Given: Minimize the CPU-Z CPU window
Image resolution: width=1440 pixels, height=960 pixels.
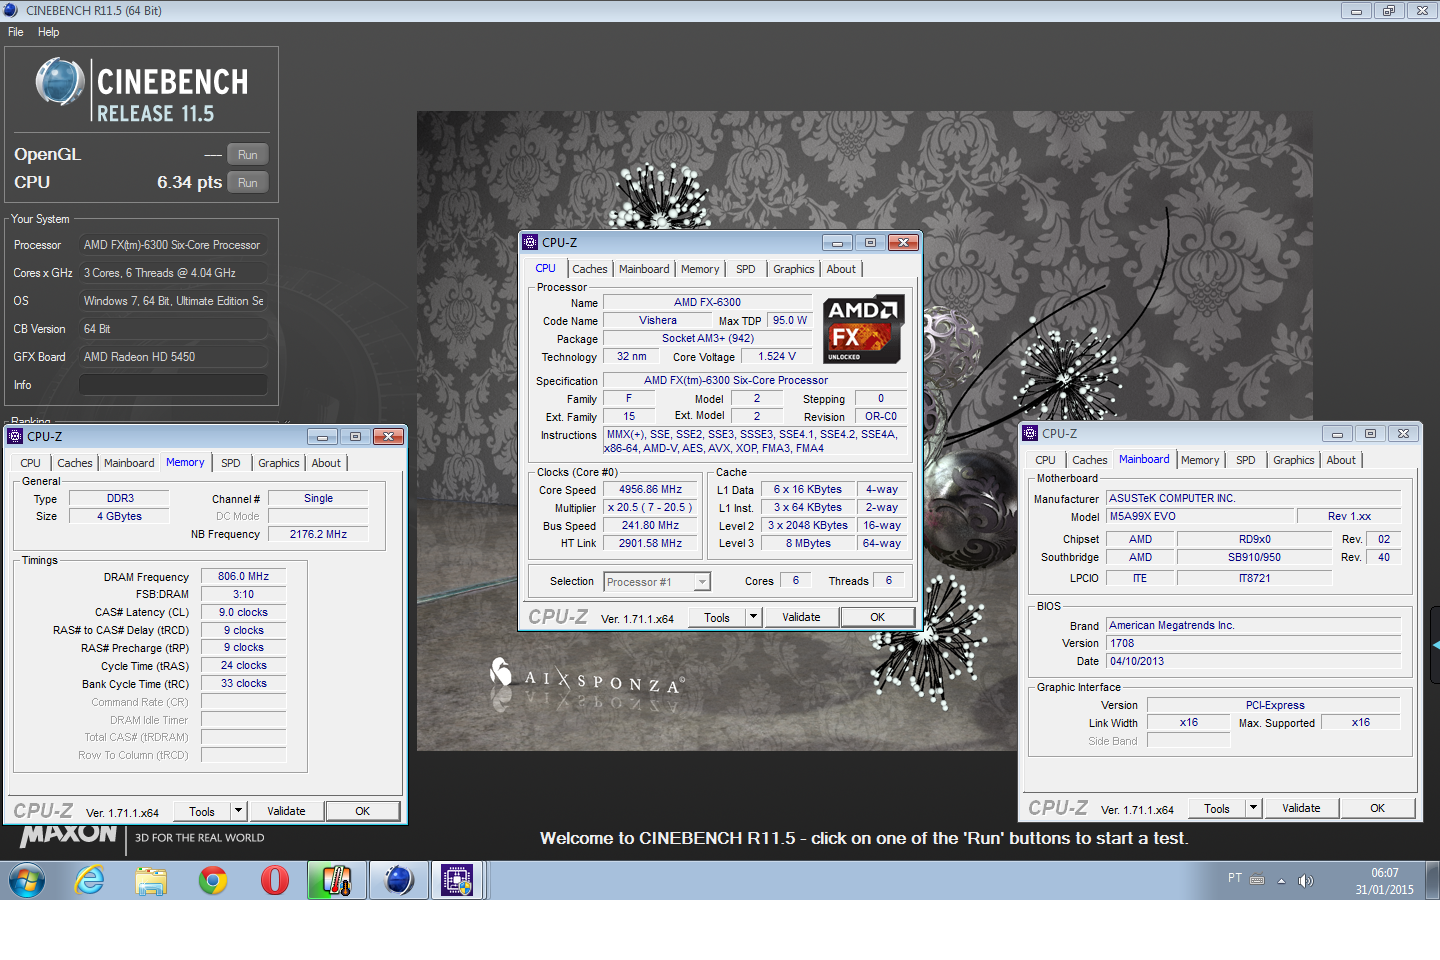Looking at the screenshot, I should [x=837, y=243].
